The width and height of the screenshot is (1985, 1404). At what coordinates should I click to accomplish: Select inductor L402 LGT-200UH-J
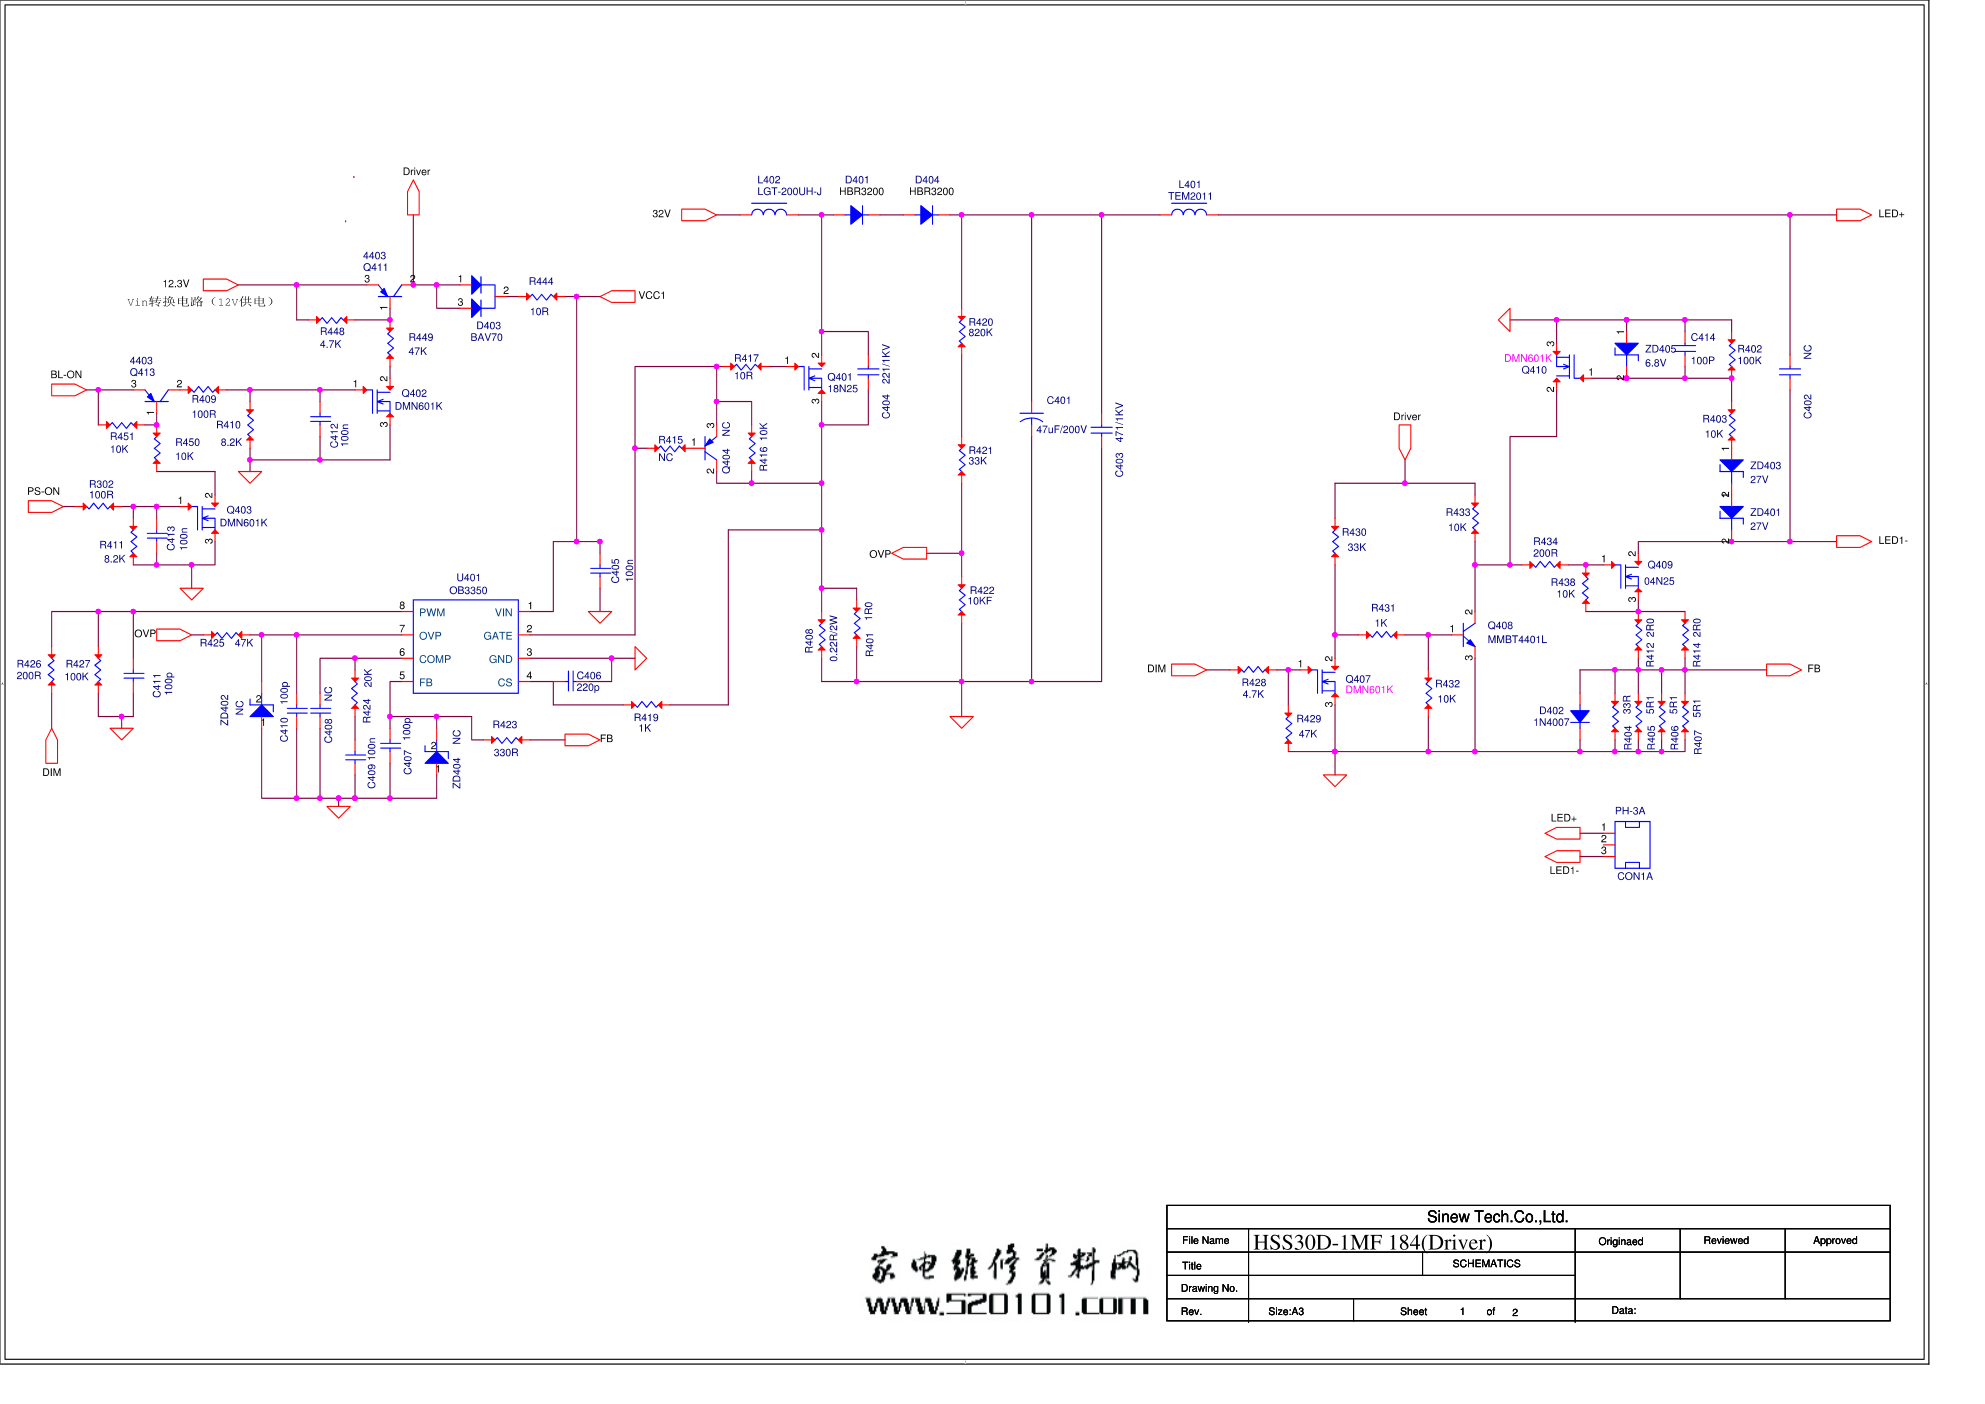point(769,212)
